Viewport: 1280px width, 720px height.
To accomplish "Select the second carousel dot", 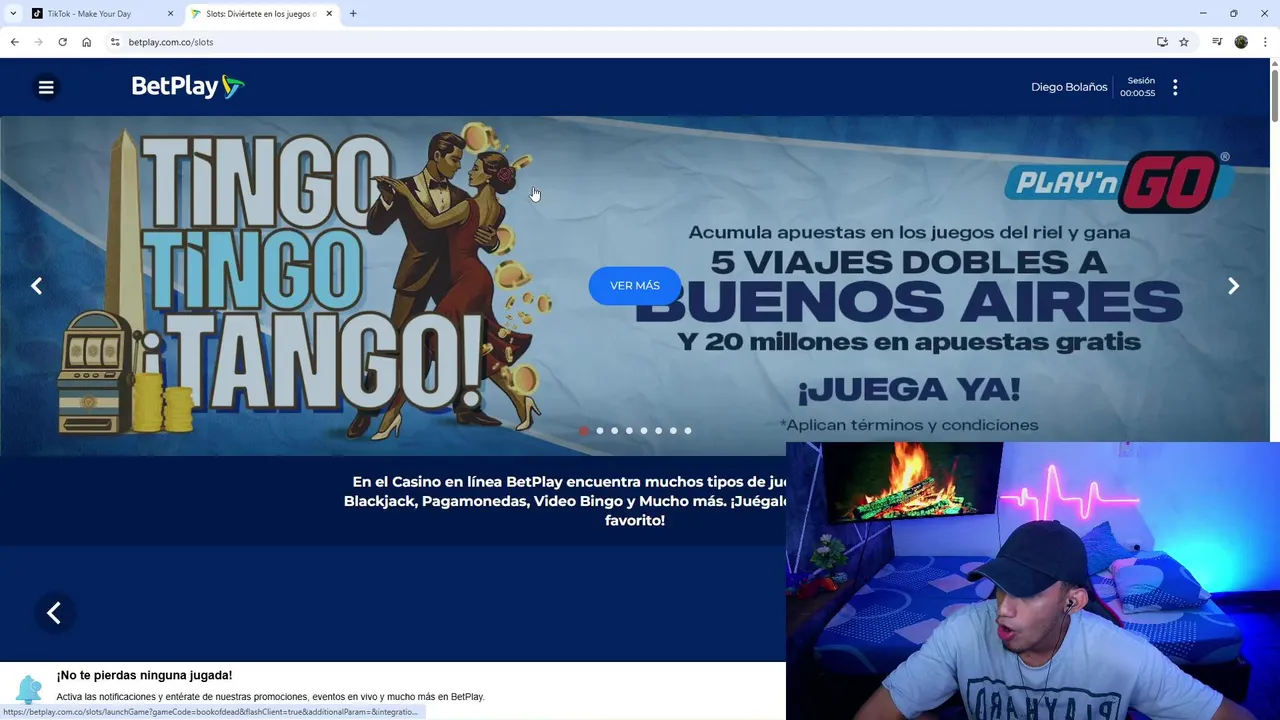I will pos(600,431).
